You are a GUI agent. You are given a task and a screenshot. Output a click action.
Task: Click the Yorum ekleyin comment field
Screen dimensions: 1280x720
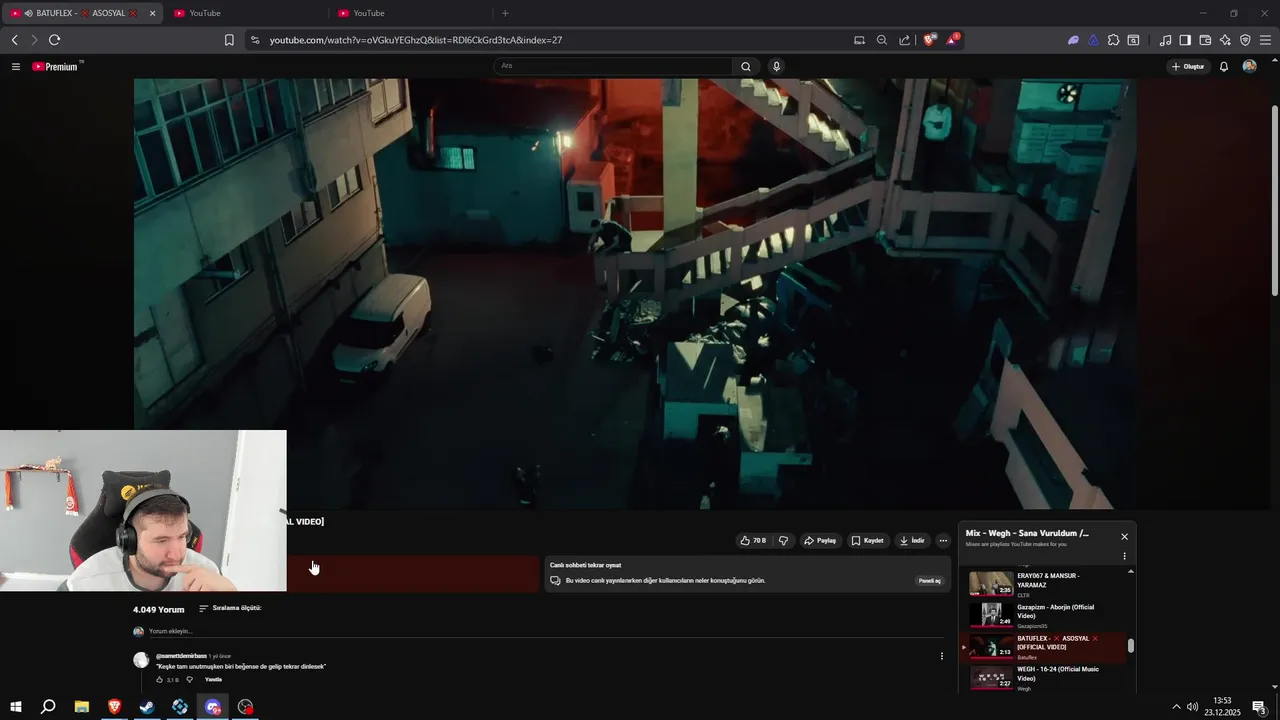coord(545,631)
